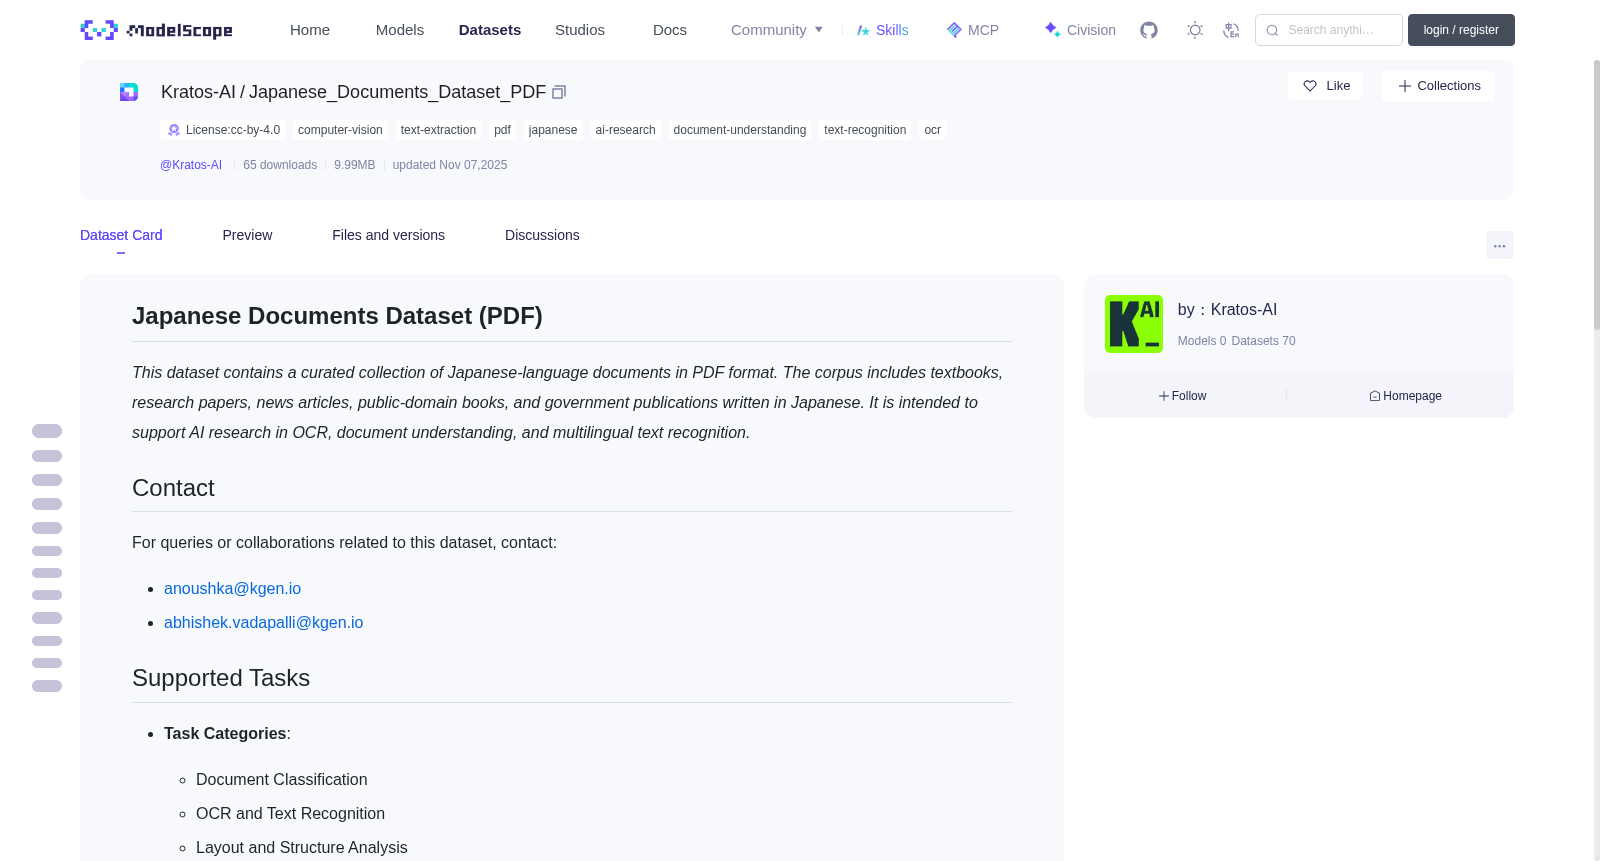Open the MCP page
This screenshot has height=861, width=1600.
(972, 30)
